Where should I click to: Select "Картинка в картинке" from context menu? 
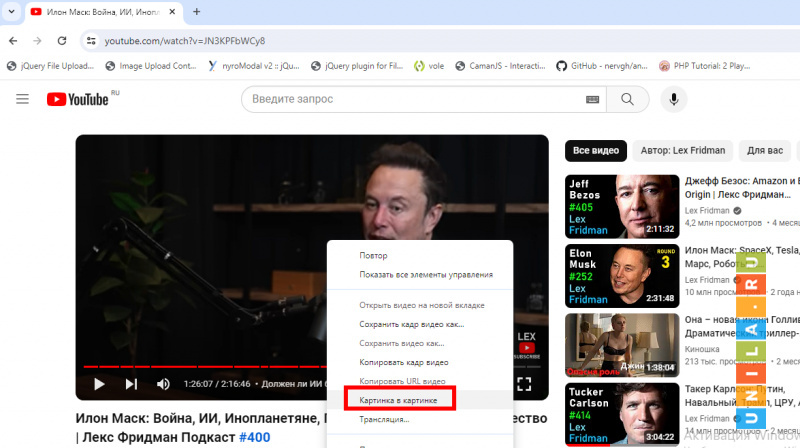point(399,398)
